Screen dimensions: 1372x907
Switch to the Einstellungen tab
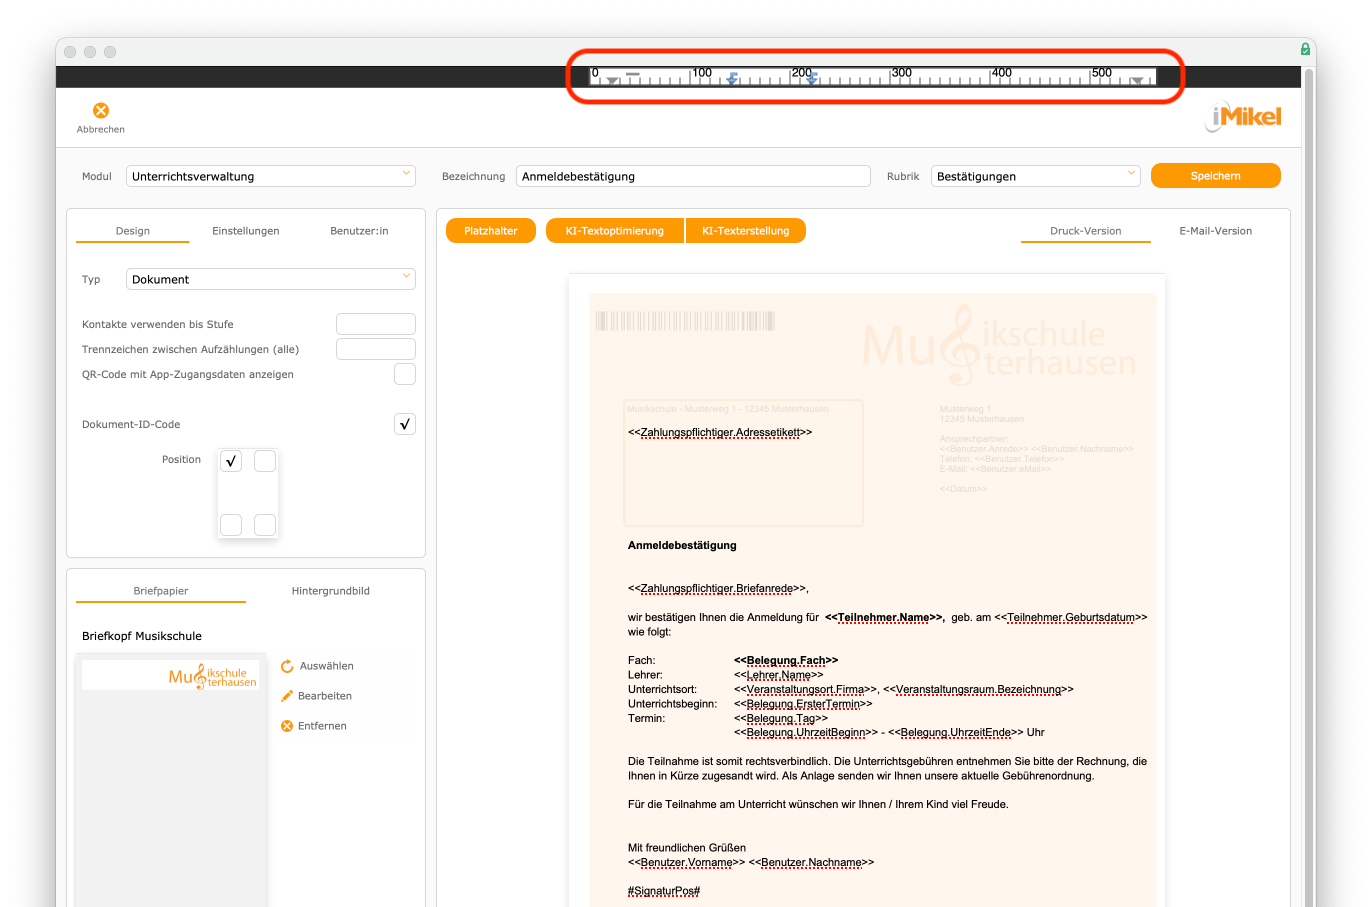[x=246, y=231]
